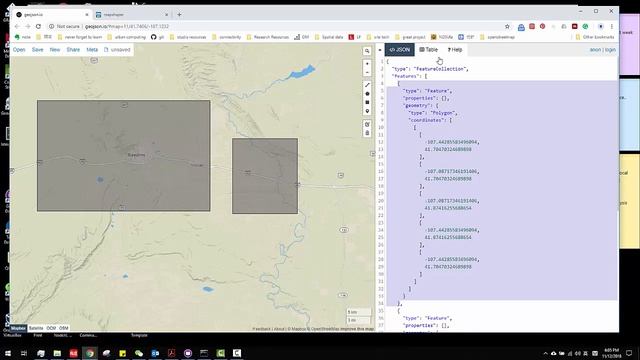Collapse the side panel with the arrow
The image size is (640, 360).
tap(380, 50)
